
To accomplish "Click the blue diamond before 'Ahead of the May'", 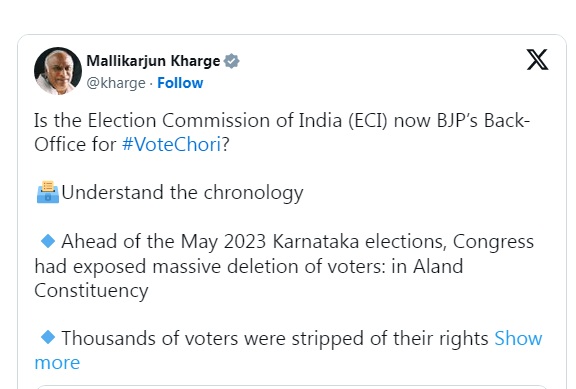I will point(48,241).
